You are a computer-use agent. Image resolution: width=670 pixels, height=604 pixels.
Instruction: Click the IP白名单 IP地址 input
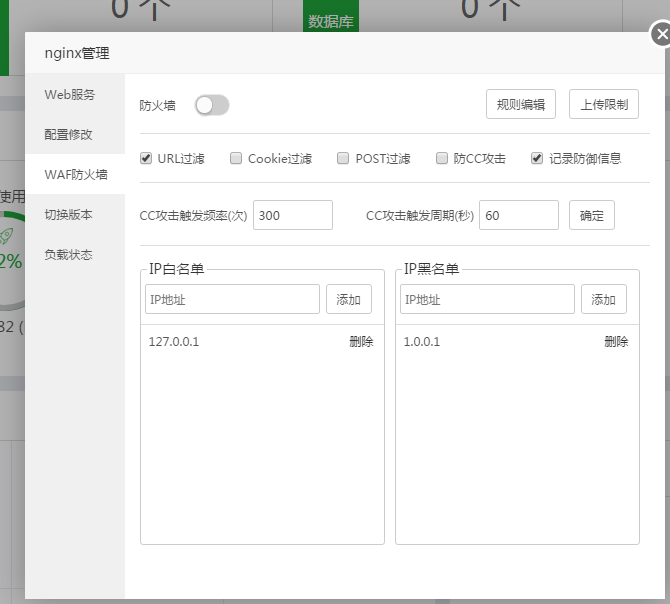[x=232, y=299]
